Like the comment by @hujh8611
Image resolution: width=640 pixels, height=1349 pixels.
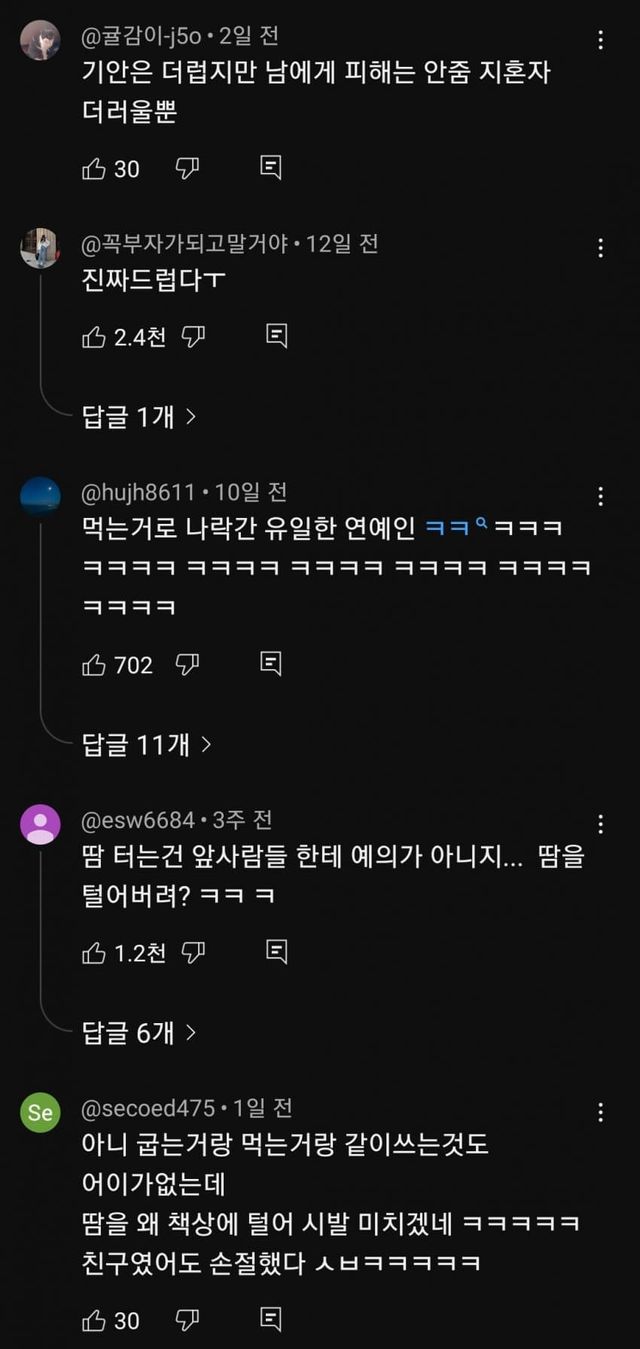coord(94,664)
